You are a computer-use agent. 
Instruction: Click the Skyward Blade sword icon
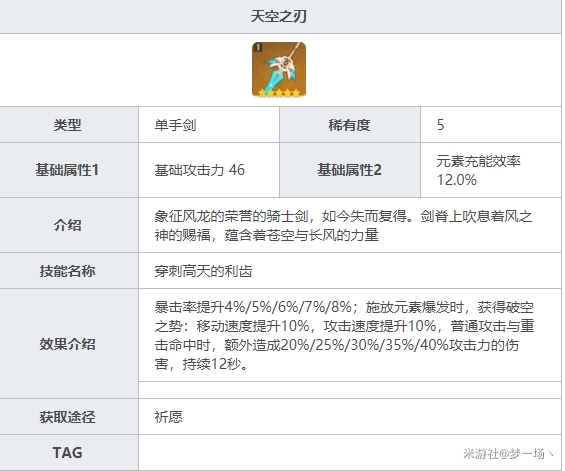[279, 70]
